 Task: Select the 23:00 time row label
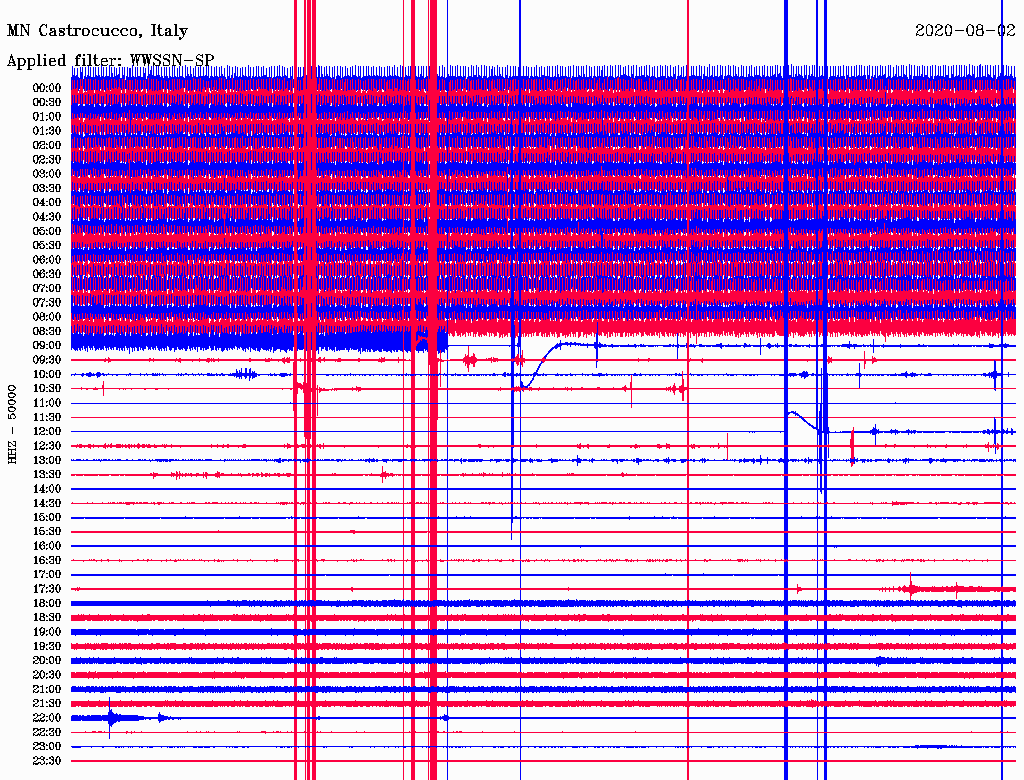pyautogui.click(x=47, y=746)
